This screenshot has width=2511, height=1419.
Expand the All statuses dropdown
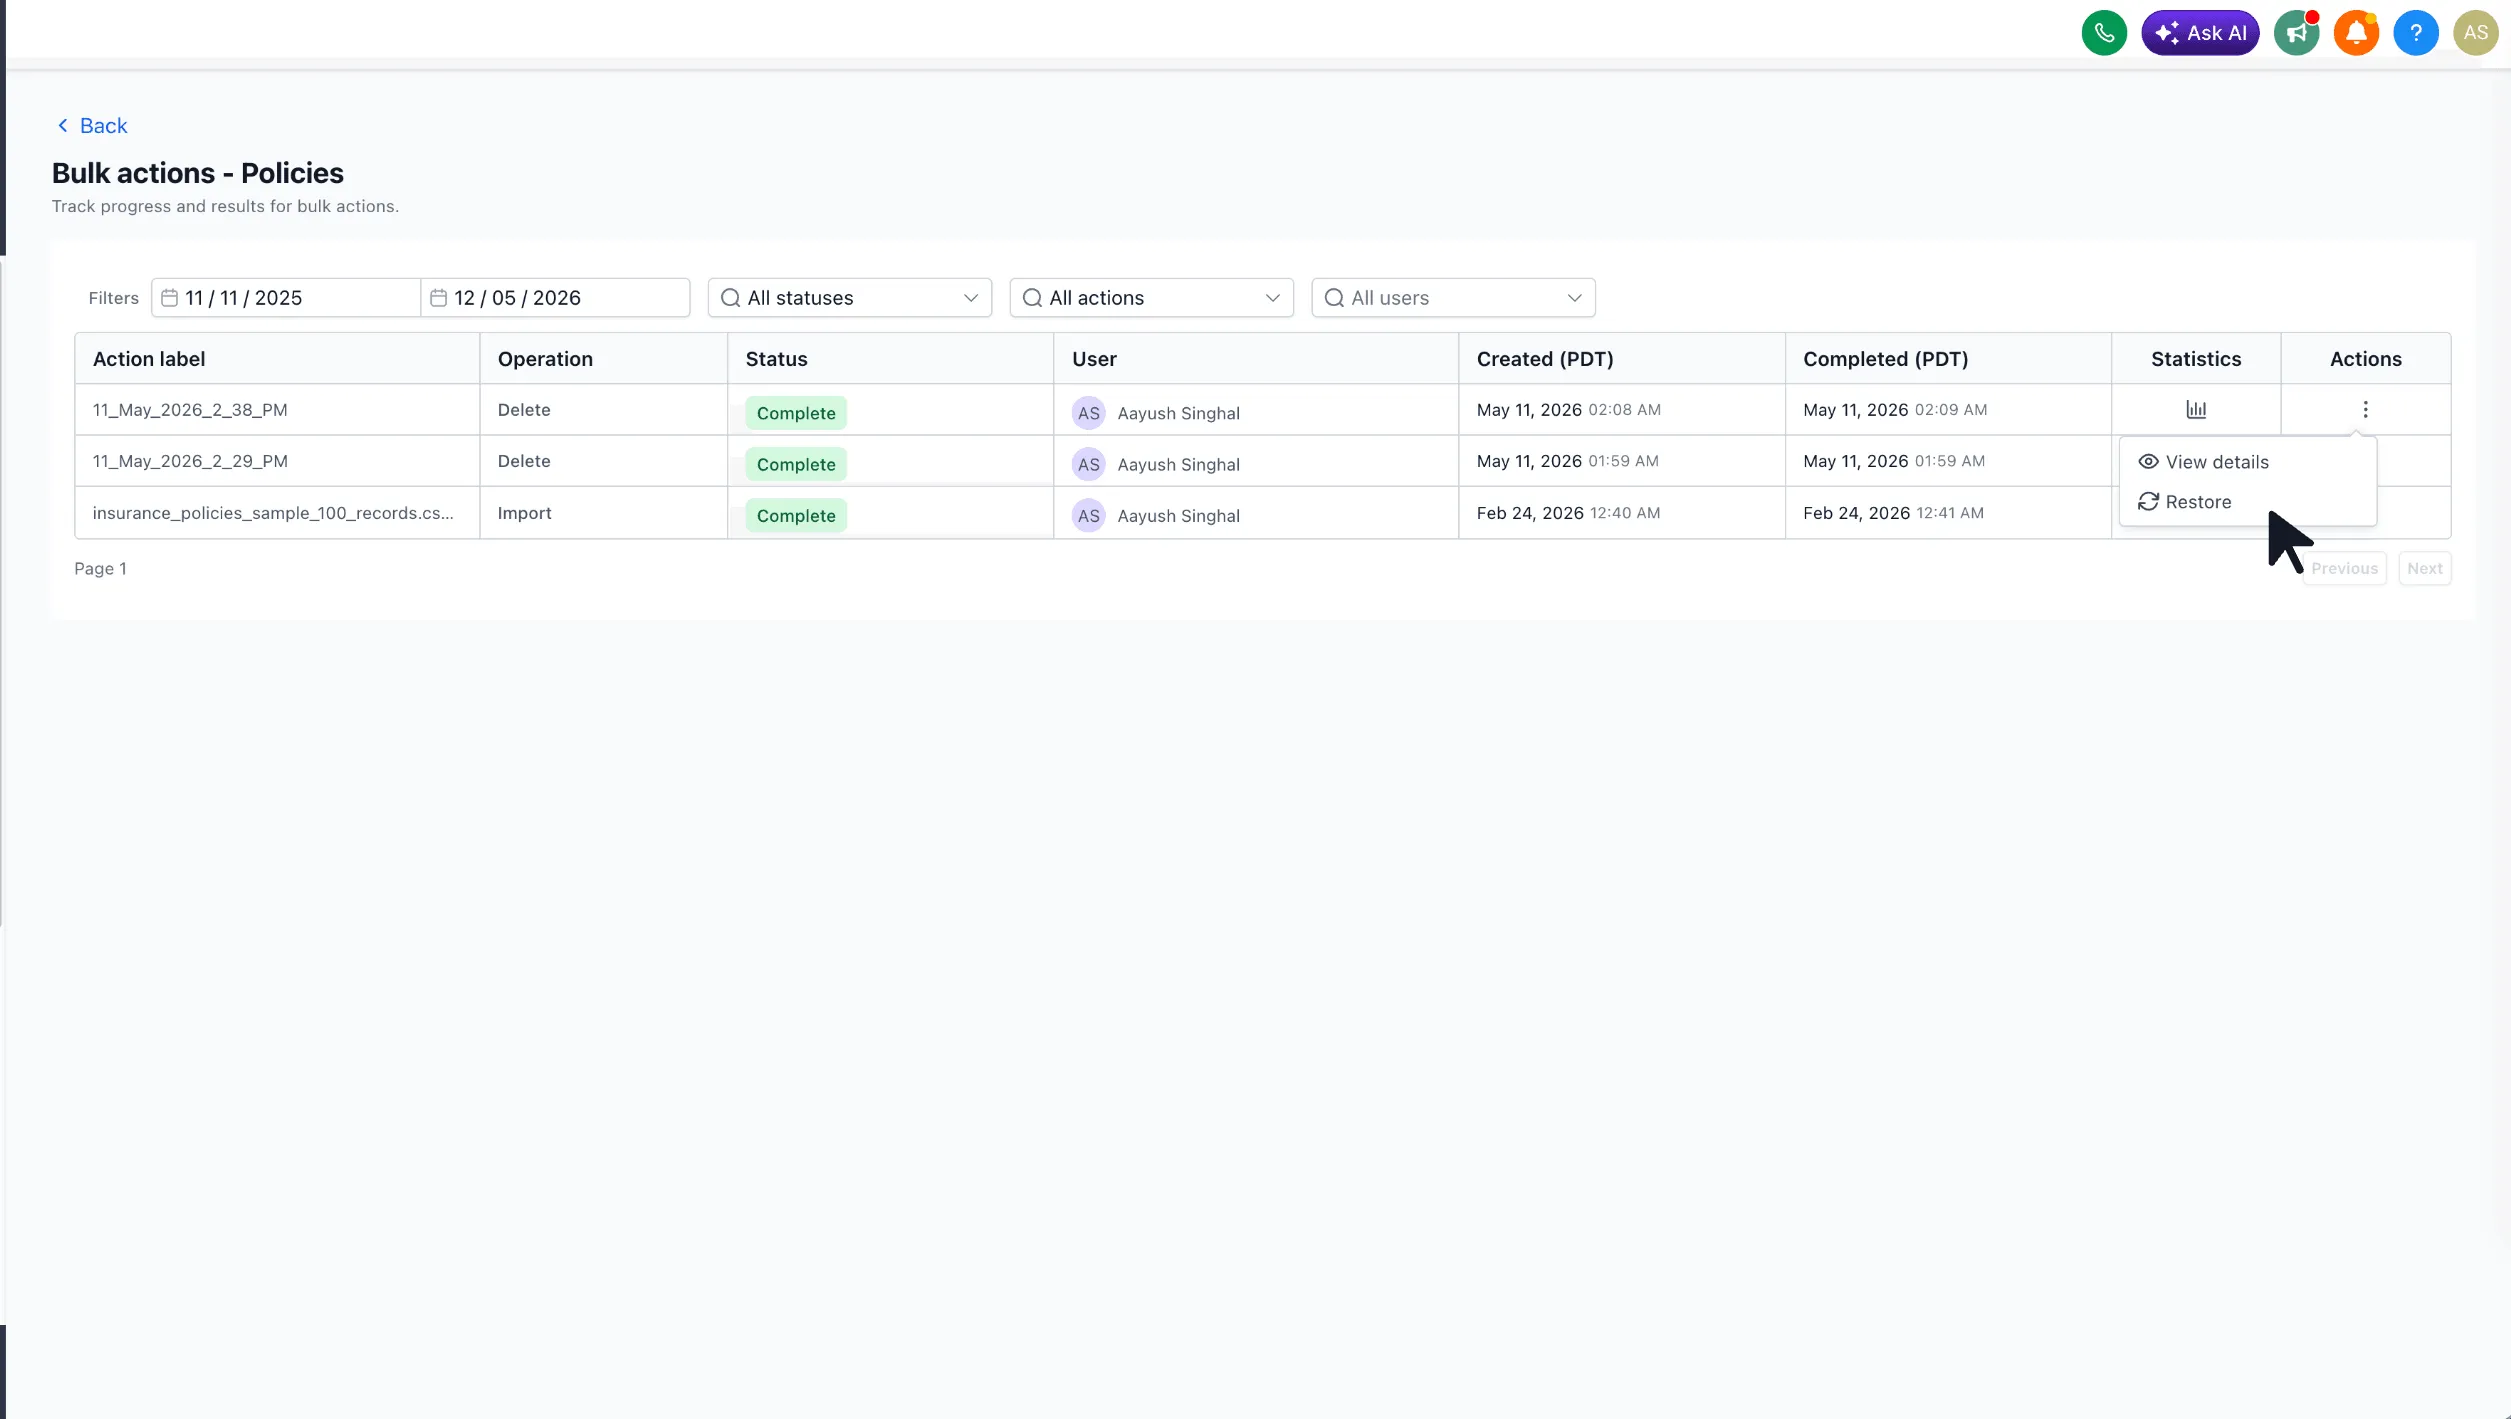click(x=850, y=298)
